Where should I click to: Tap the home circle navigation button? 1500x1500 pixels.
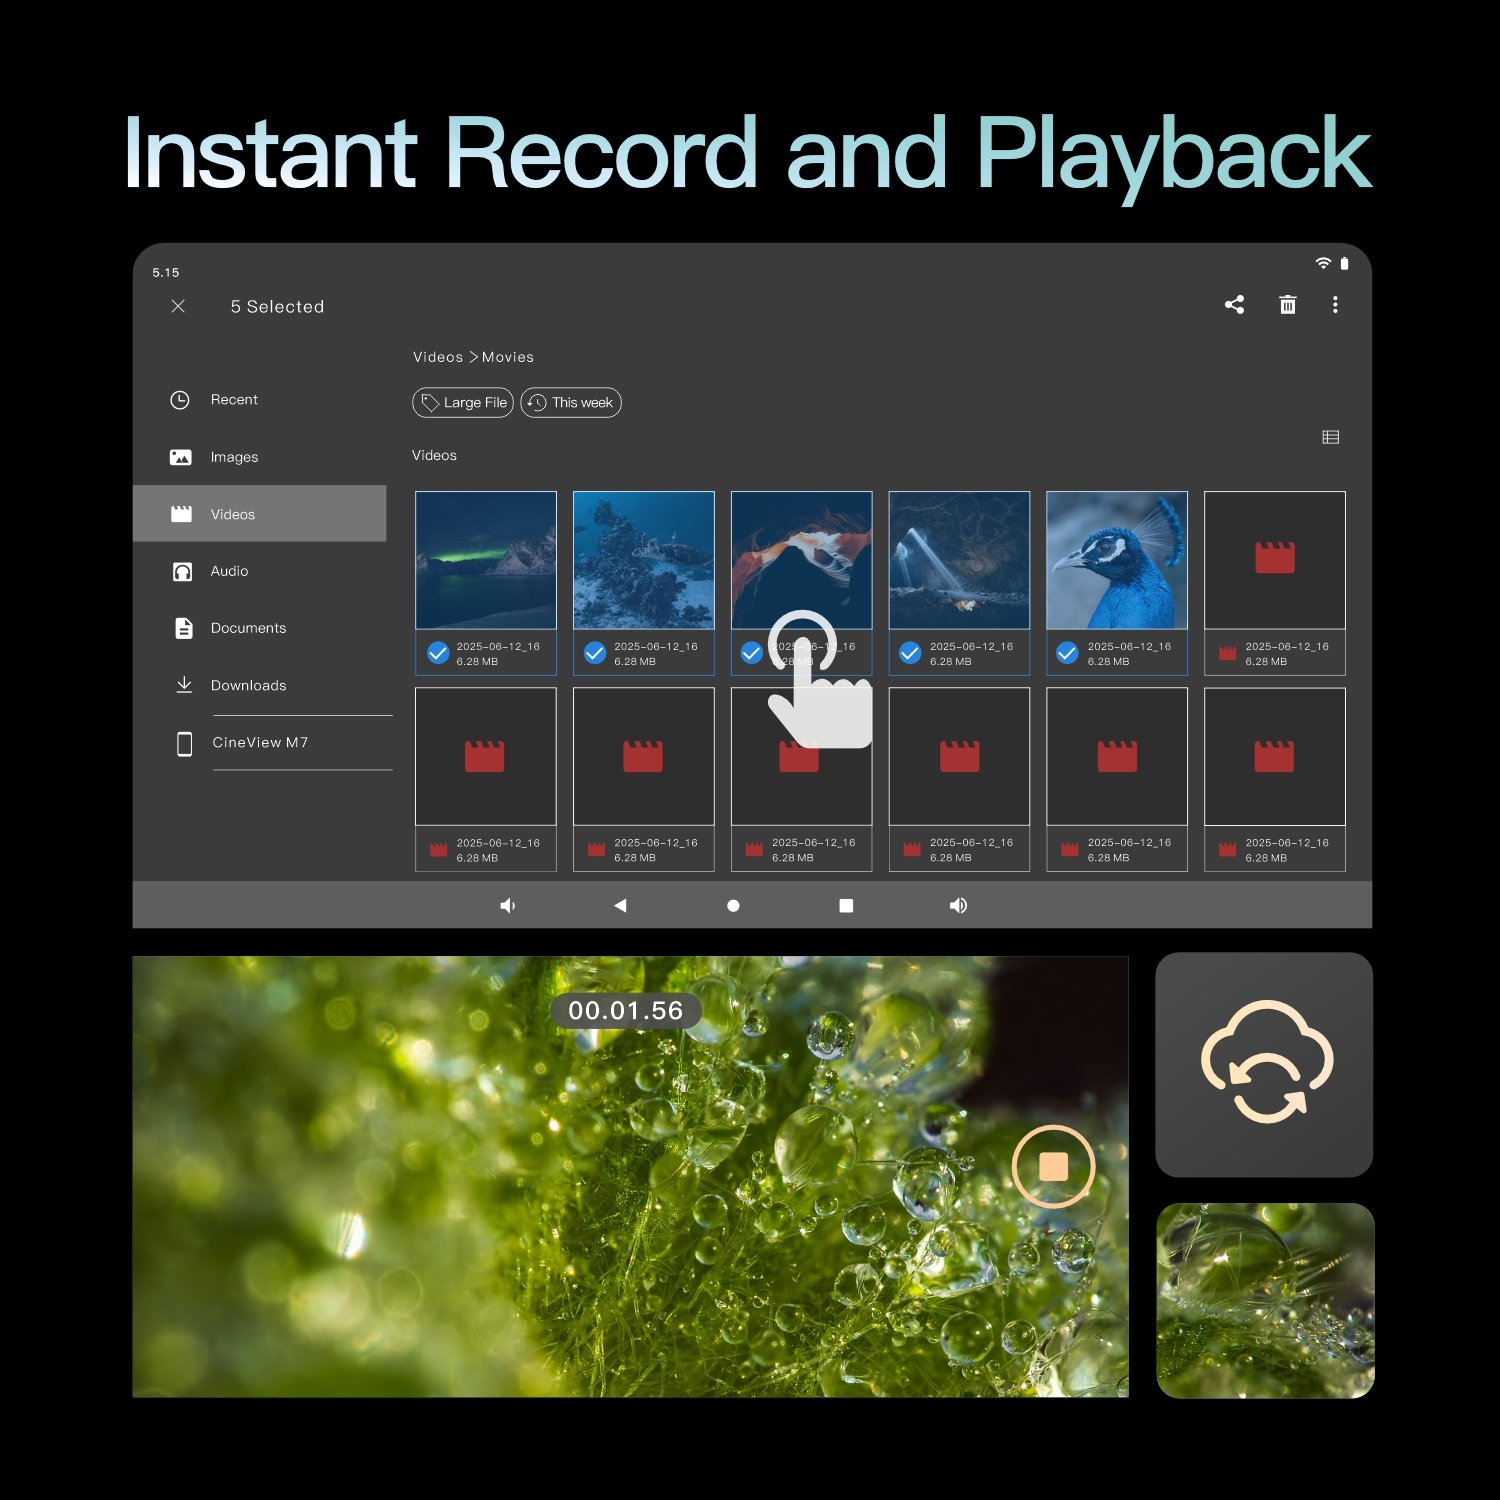(x=733, y=905)
